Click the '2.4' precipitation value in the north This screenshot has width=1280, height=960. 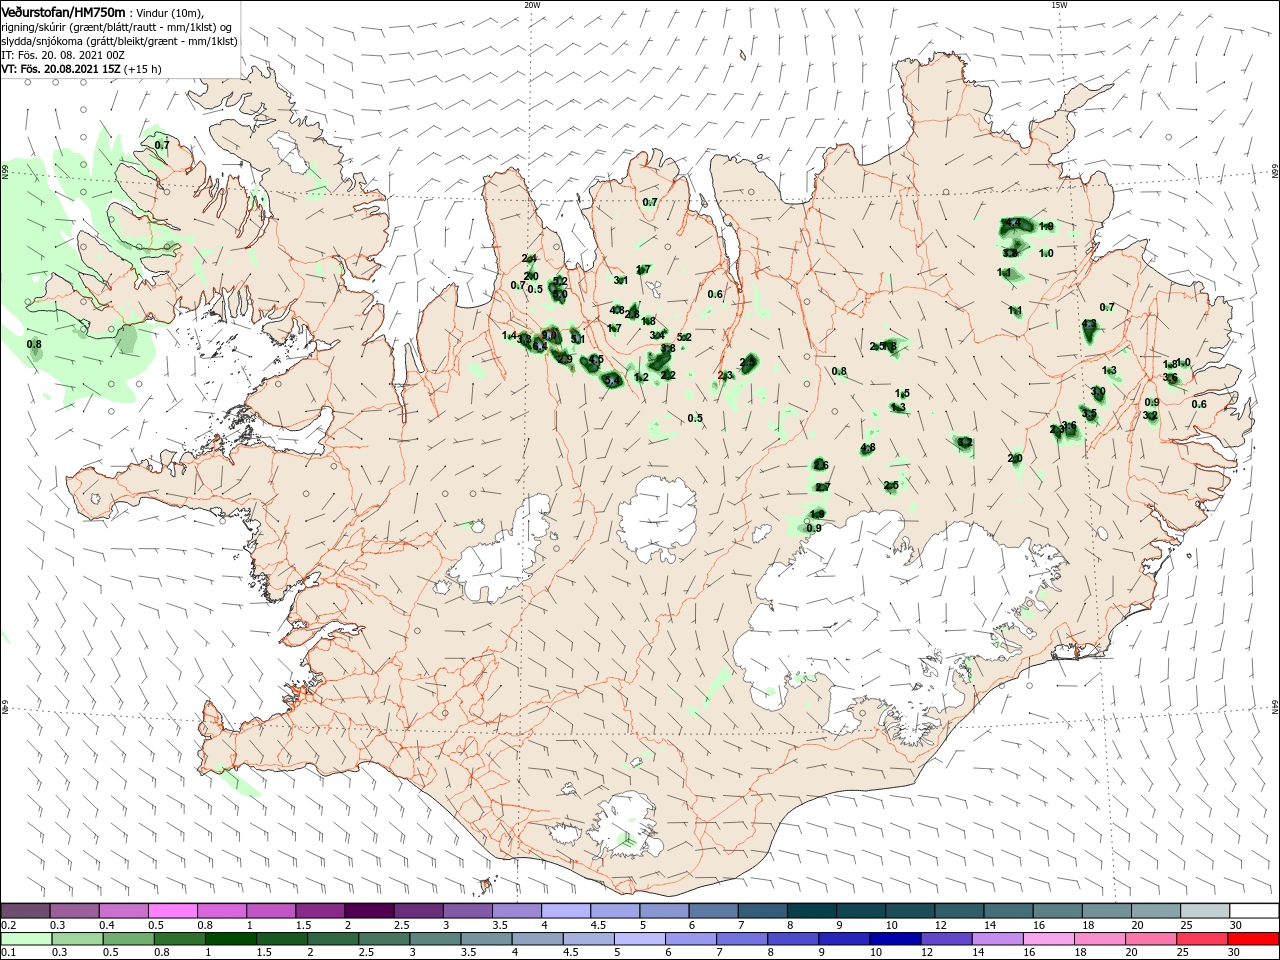530,259
